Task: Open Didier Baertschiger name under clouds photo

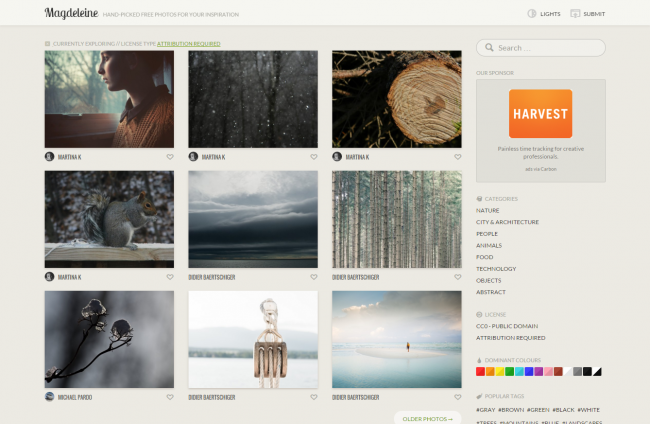Action: coord(212,277)
